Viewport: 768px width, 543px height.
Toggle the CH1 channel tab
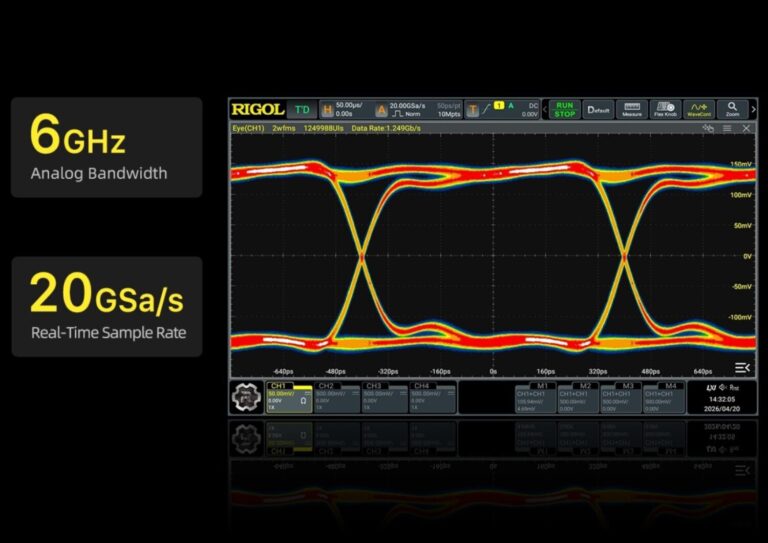(289, 398)
